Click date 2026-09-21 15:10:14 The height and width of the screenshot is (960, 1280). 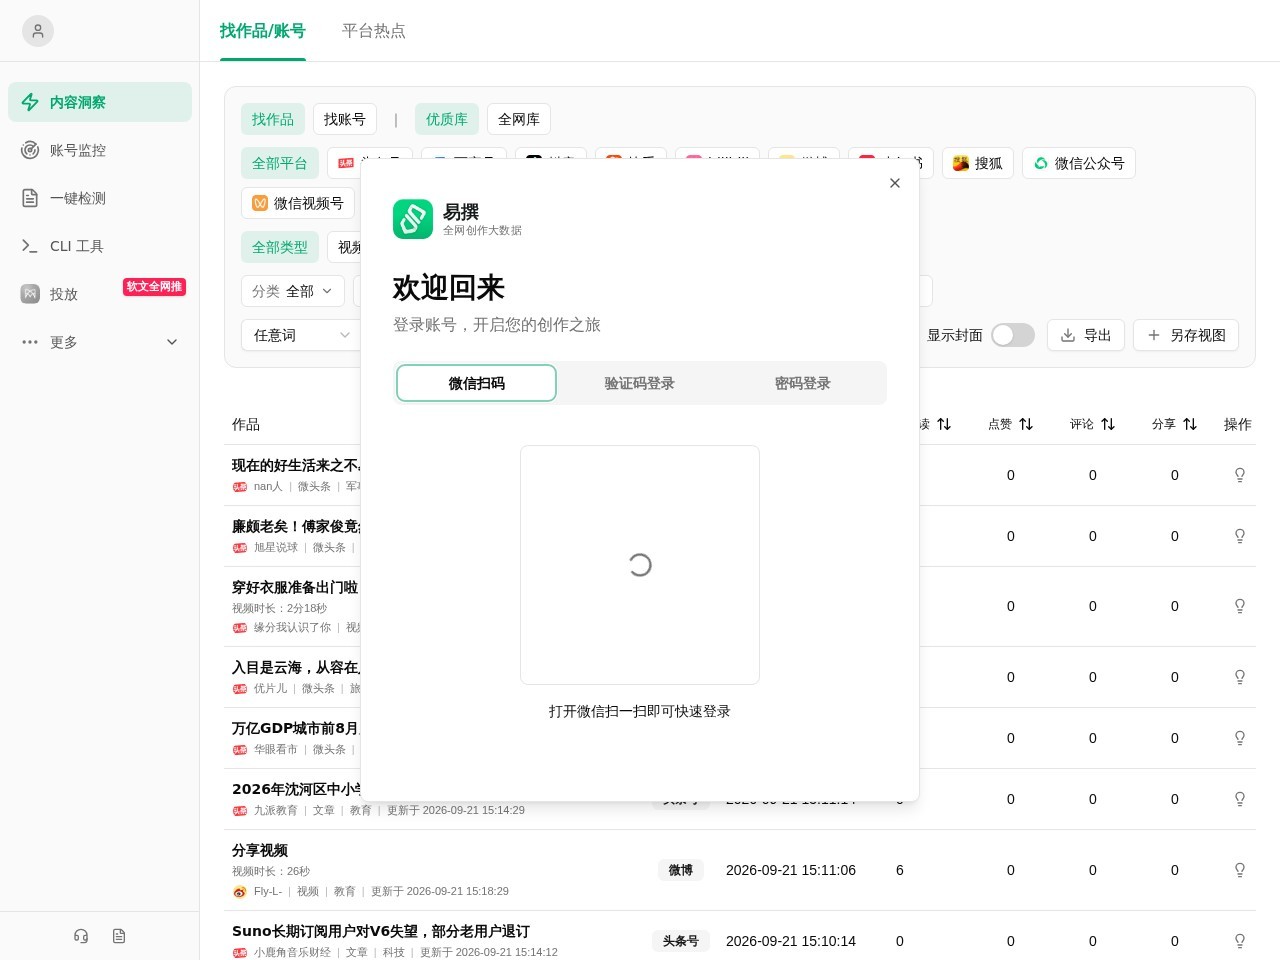(791, 941)
